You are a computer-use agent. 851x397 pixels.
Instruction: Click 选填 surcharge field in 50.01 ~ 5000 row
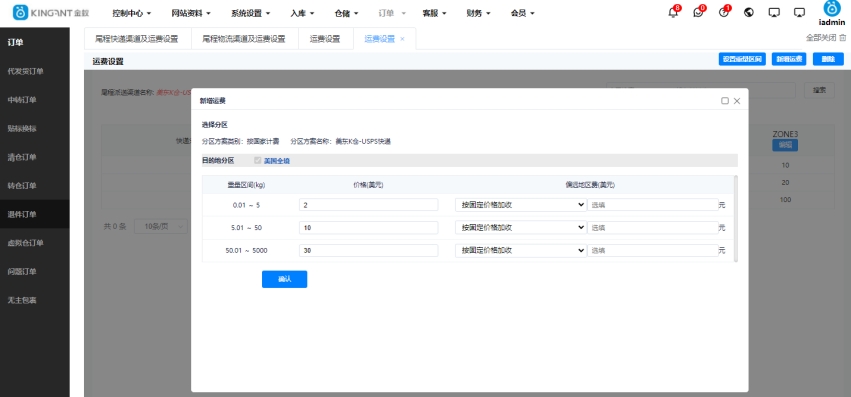tap(653, 250)
